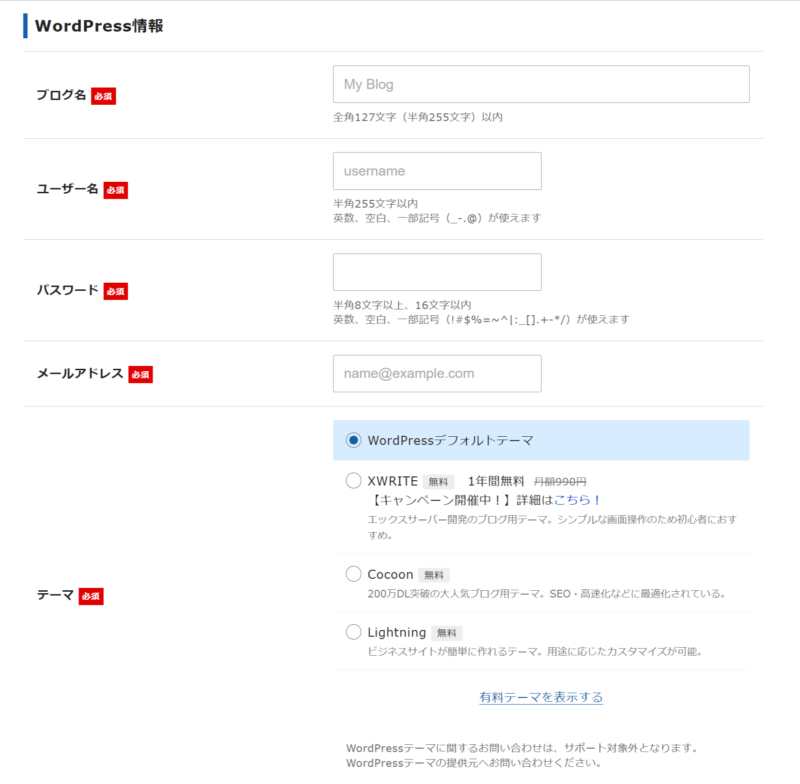Click the 無料 tag next to XWRITE
The image size is (800, 784).
[x=438, y=482]
